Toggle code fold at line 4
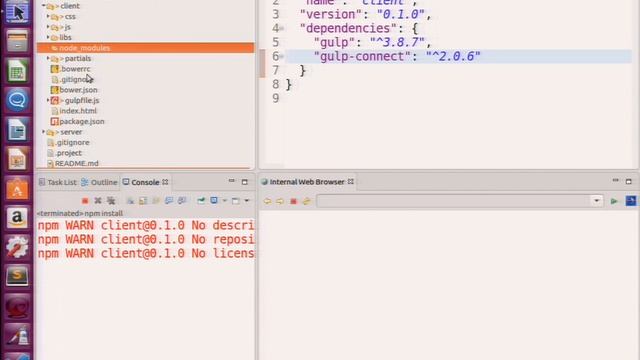The image size is (640, 360). pyautogui.click(x=282, y=29)
